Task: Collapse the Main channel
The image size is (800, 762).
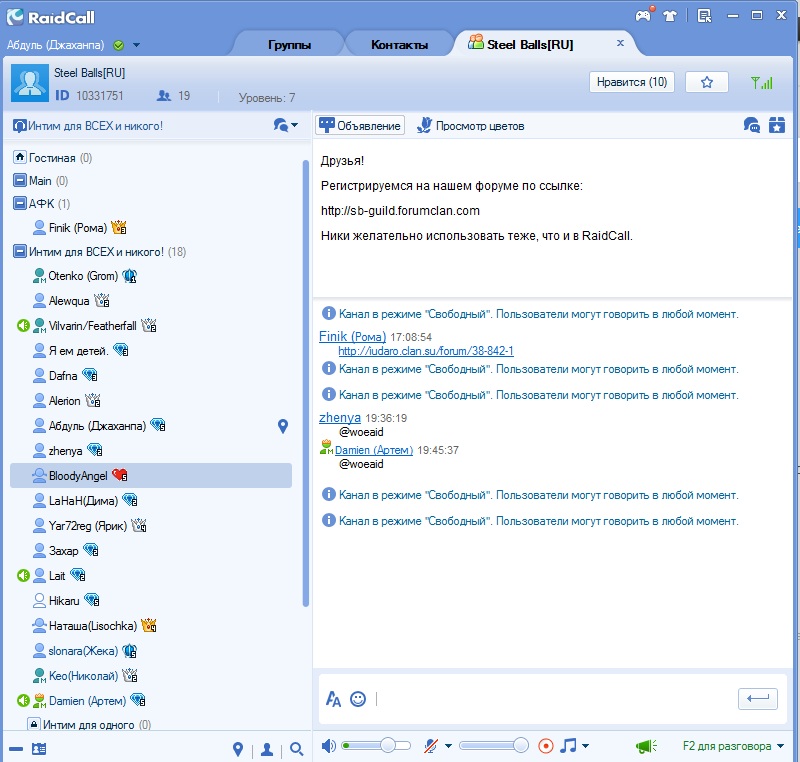Action: click(20, 181)
